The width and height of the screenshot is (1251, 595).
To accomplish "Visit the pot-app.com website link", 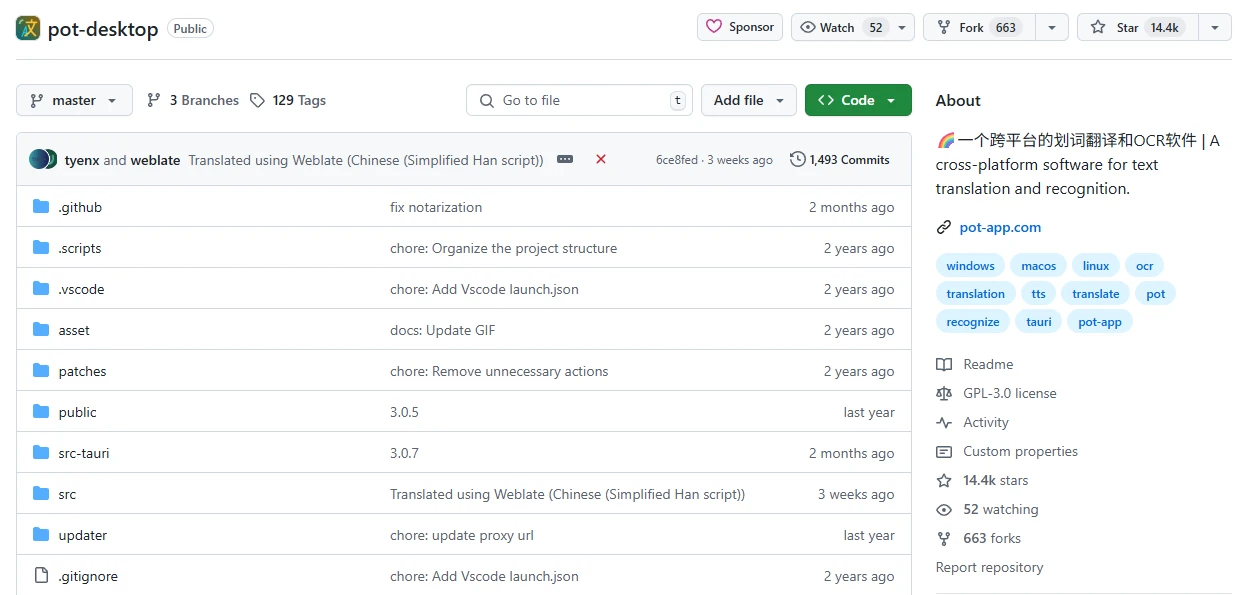I will (1000, 227).
